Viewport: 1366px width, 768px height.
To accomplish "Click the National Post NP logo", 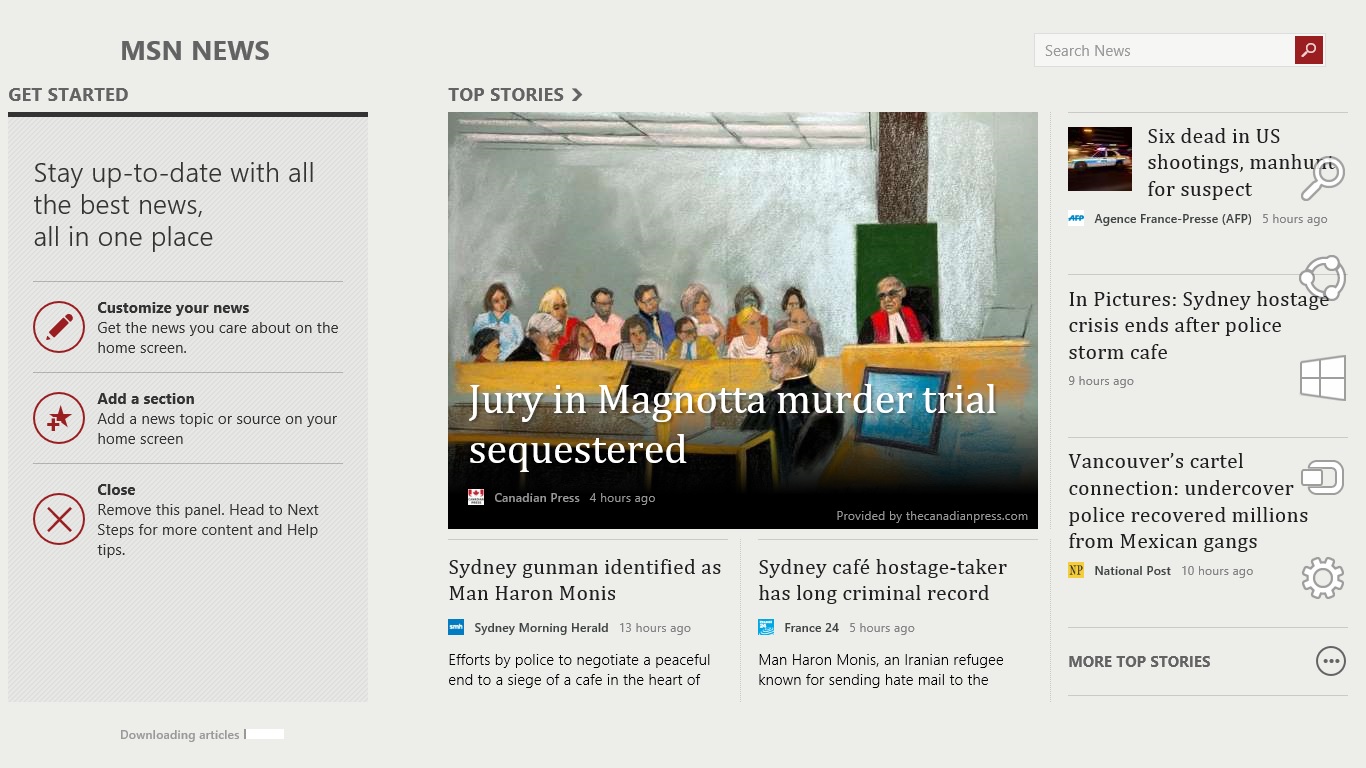I will (x=1076, y=570).
